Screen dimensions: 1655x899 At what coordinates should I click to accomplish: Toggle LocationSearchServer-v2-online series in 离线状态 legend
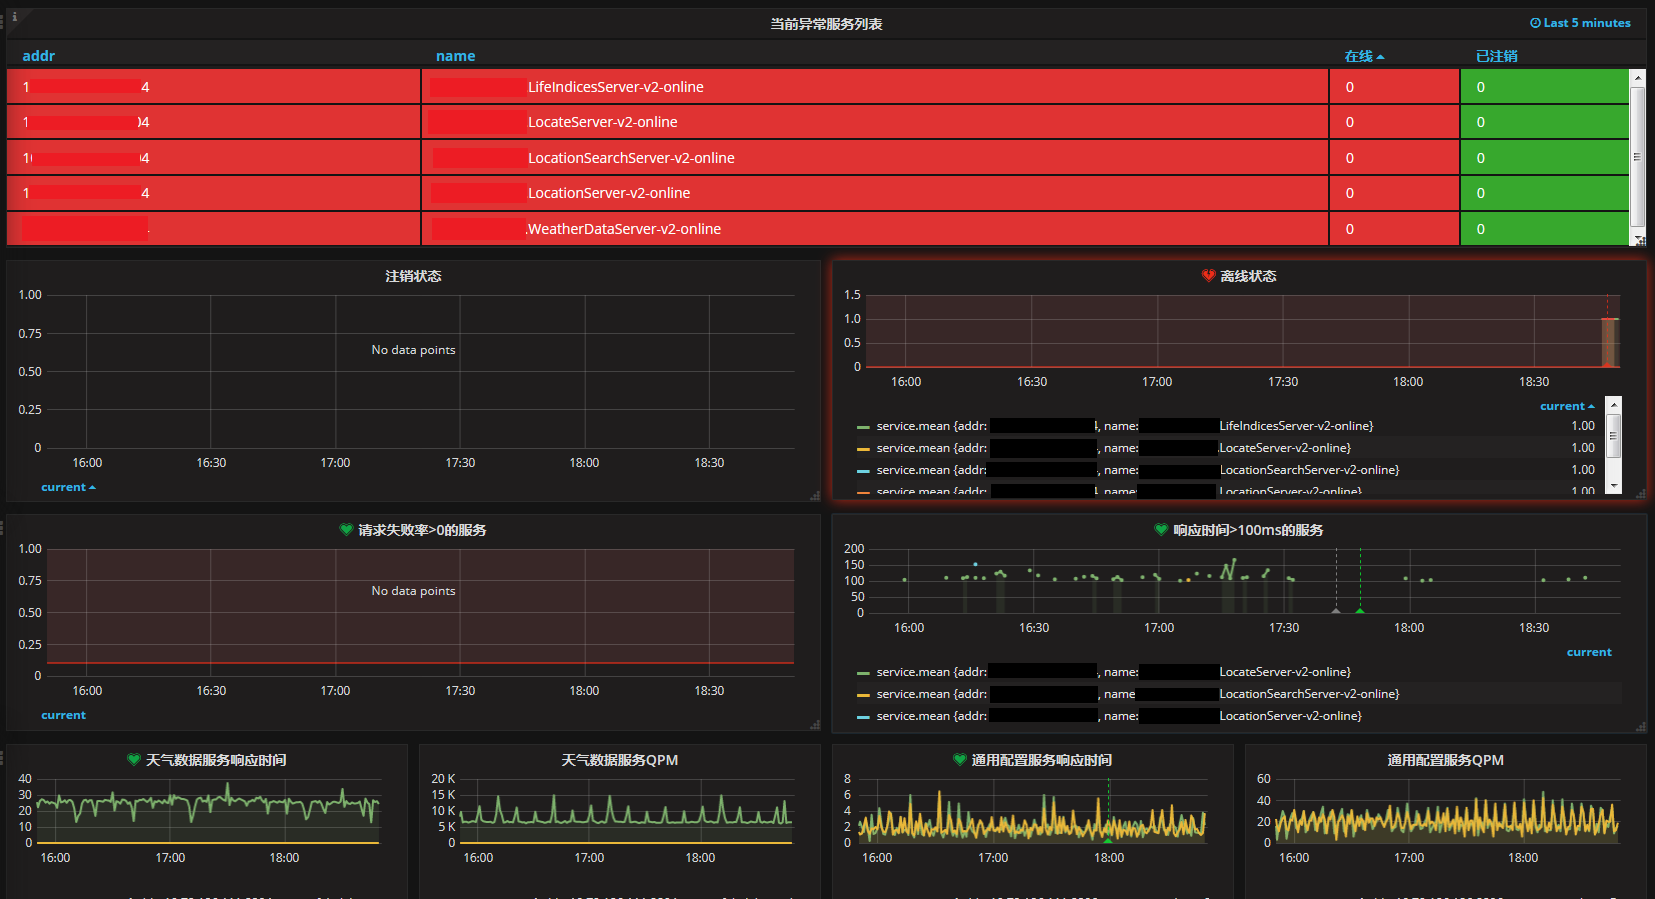1138,470
